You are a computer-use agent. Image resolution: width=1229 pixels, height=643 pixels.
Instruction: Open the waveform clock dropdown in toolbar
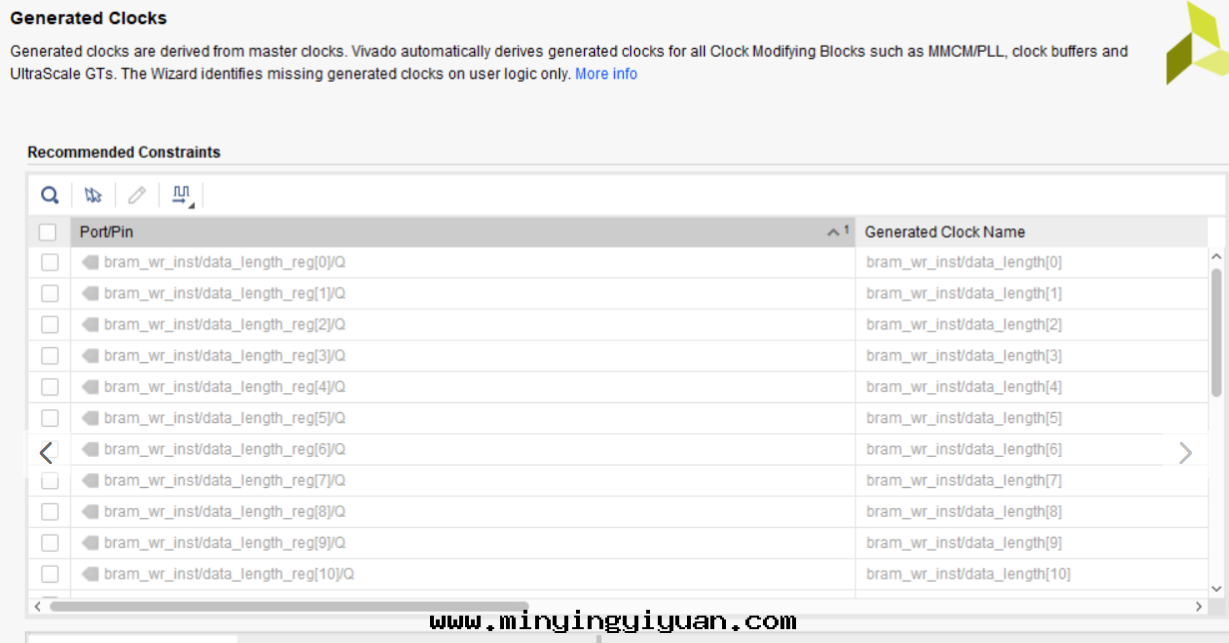tap(182, 195)
